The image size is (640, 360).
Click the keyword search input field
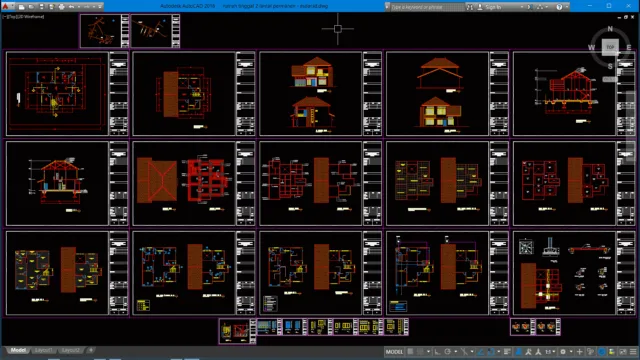tap(428, 7)
